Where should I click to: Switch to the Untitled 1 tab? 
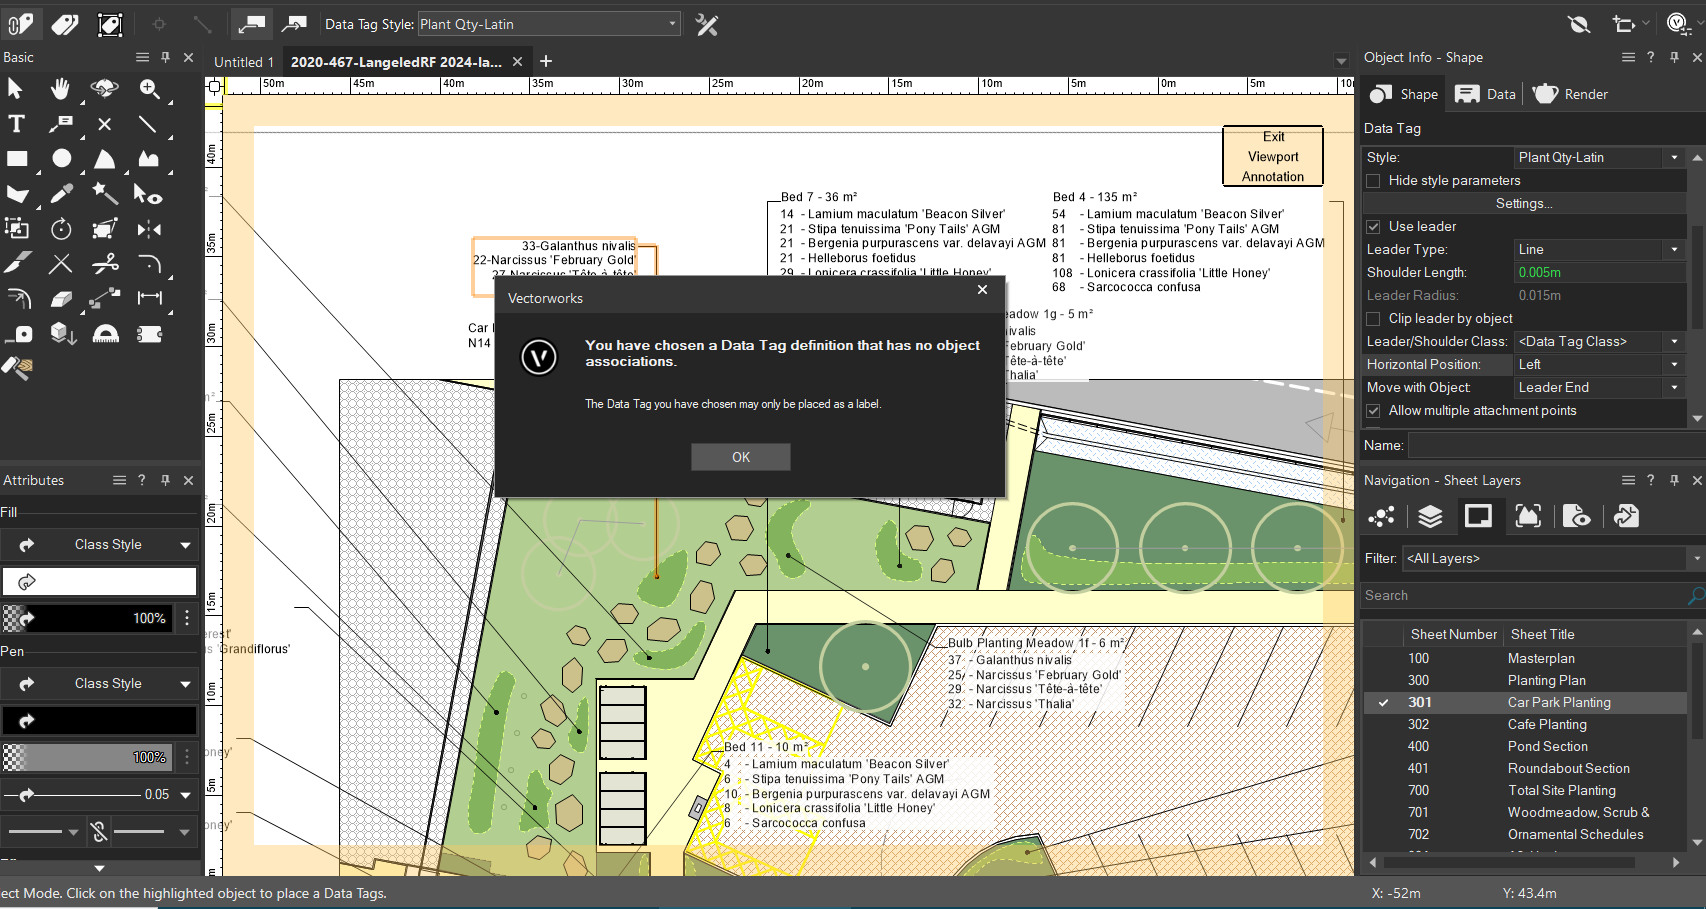coord(244,62)
